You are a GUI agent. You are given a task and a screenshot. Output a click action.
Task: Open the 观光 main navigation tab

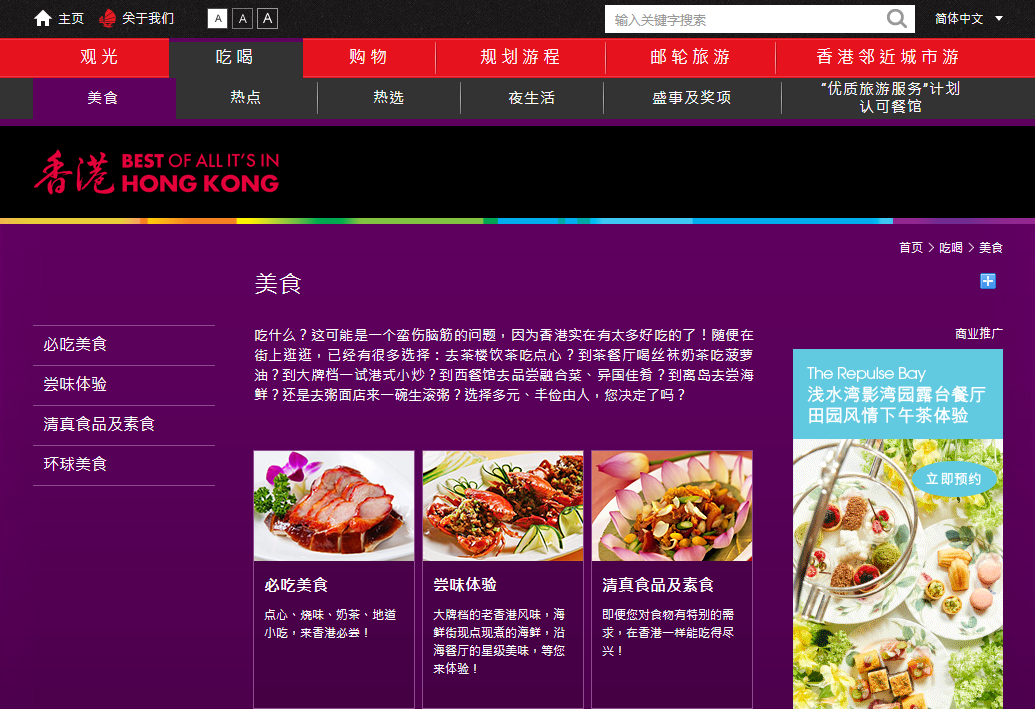pos(99,57)
